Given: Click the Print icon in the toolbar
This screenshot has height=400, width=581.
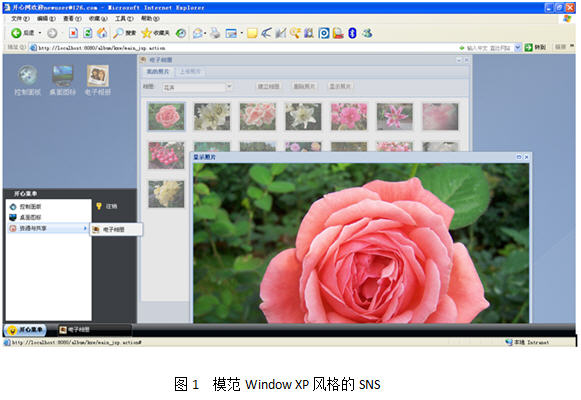Looking at the screenshot, I should click(x=215, y=33).
